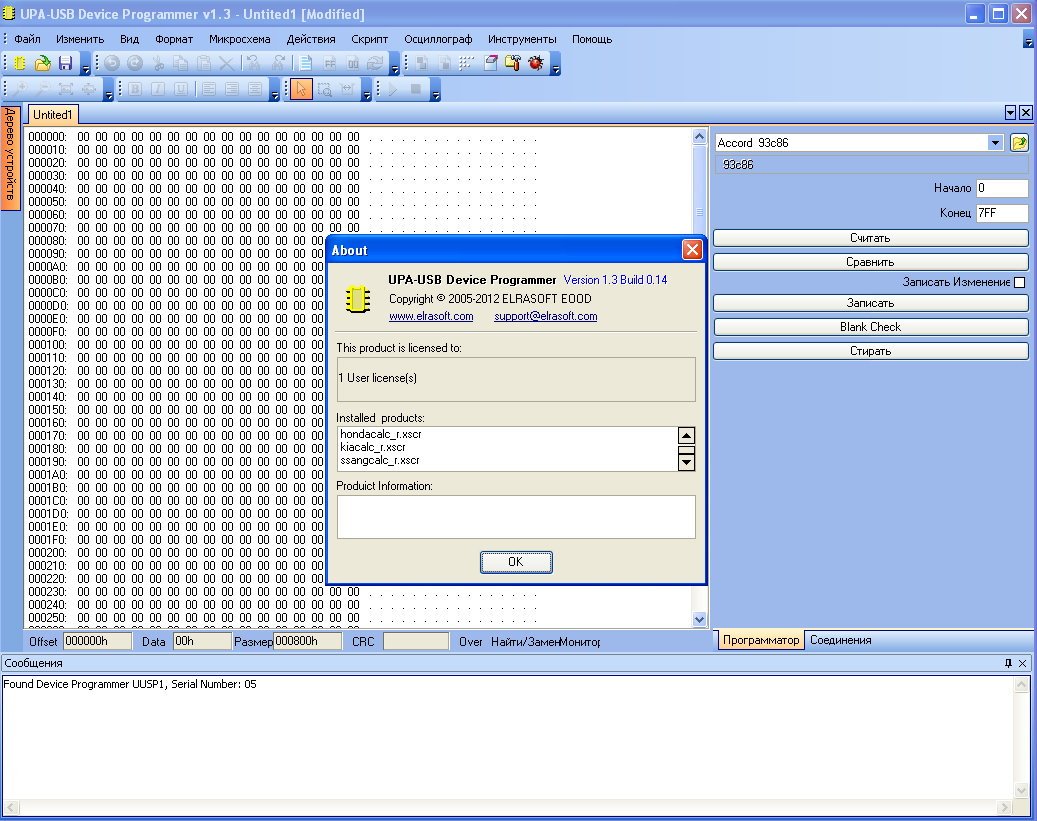This screenshot has height=821, width=1037.
Task: Pin the Сообщения panel
Action: (1008, 663)
